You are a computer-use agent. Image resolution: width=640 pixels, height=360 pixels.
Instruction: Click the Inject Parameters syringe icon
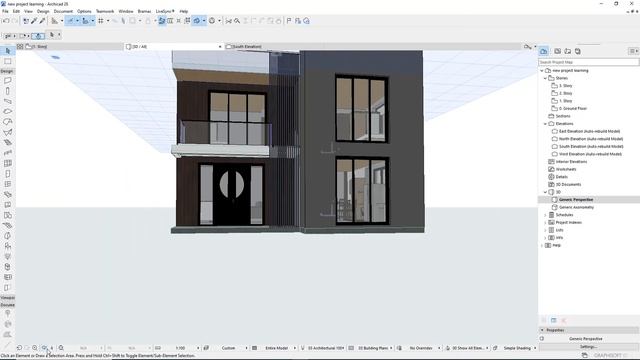[42, 21]
